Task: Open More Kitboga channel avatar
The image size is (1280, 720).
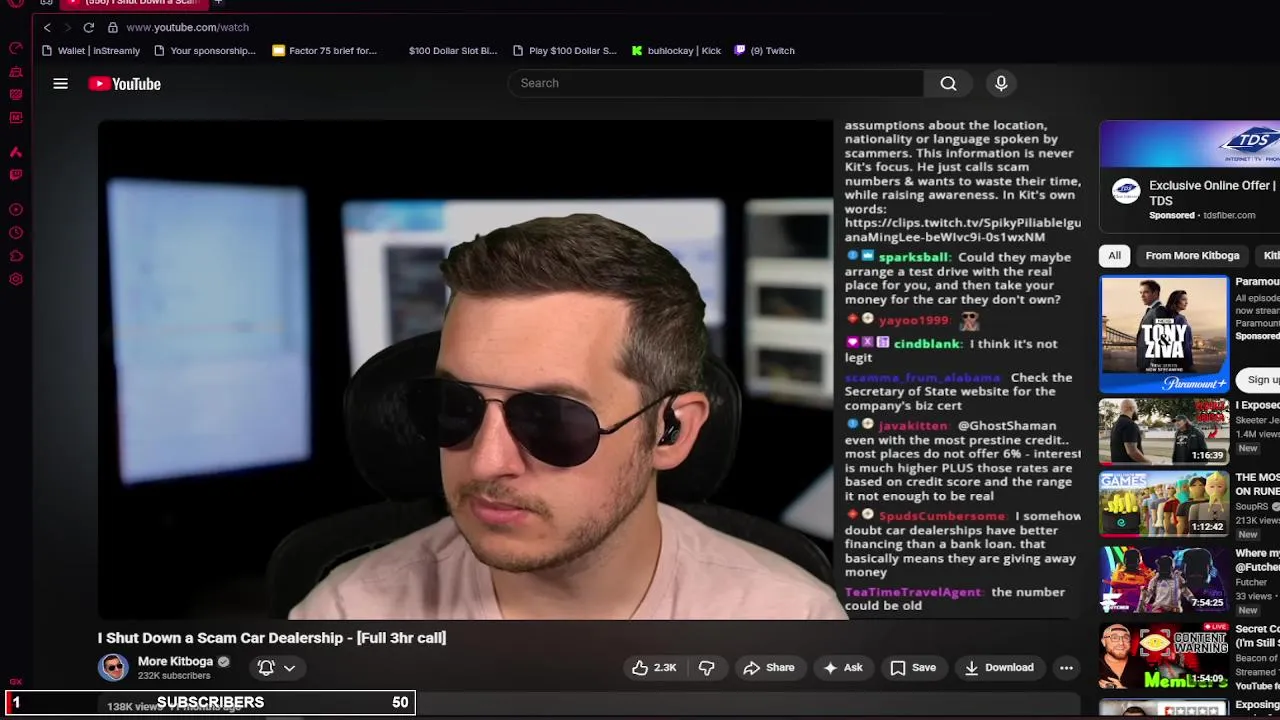Action: pos(113,667)
